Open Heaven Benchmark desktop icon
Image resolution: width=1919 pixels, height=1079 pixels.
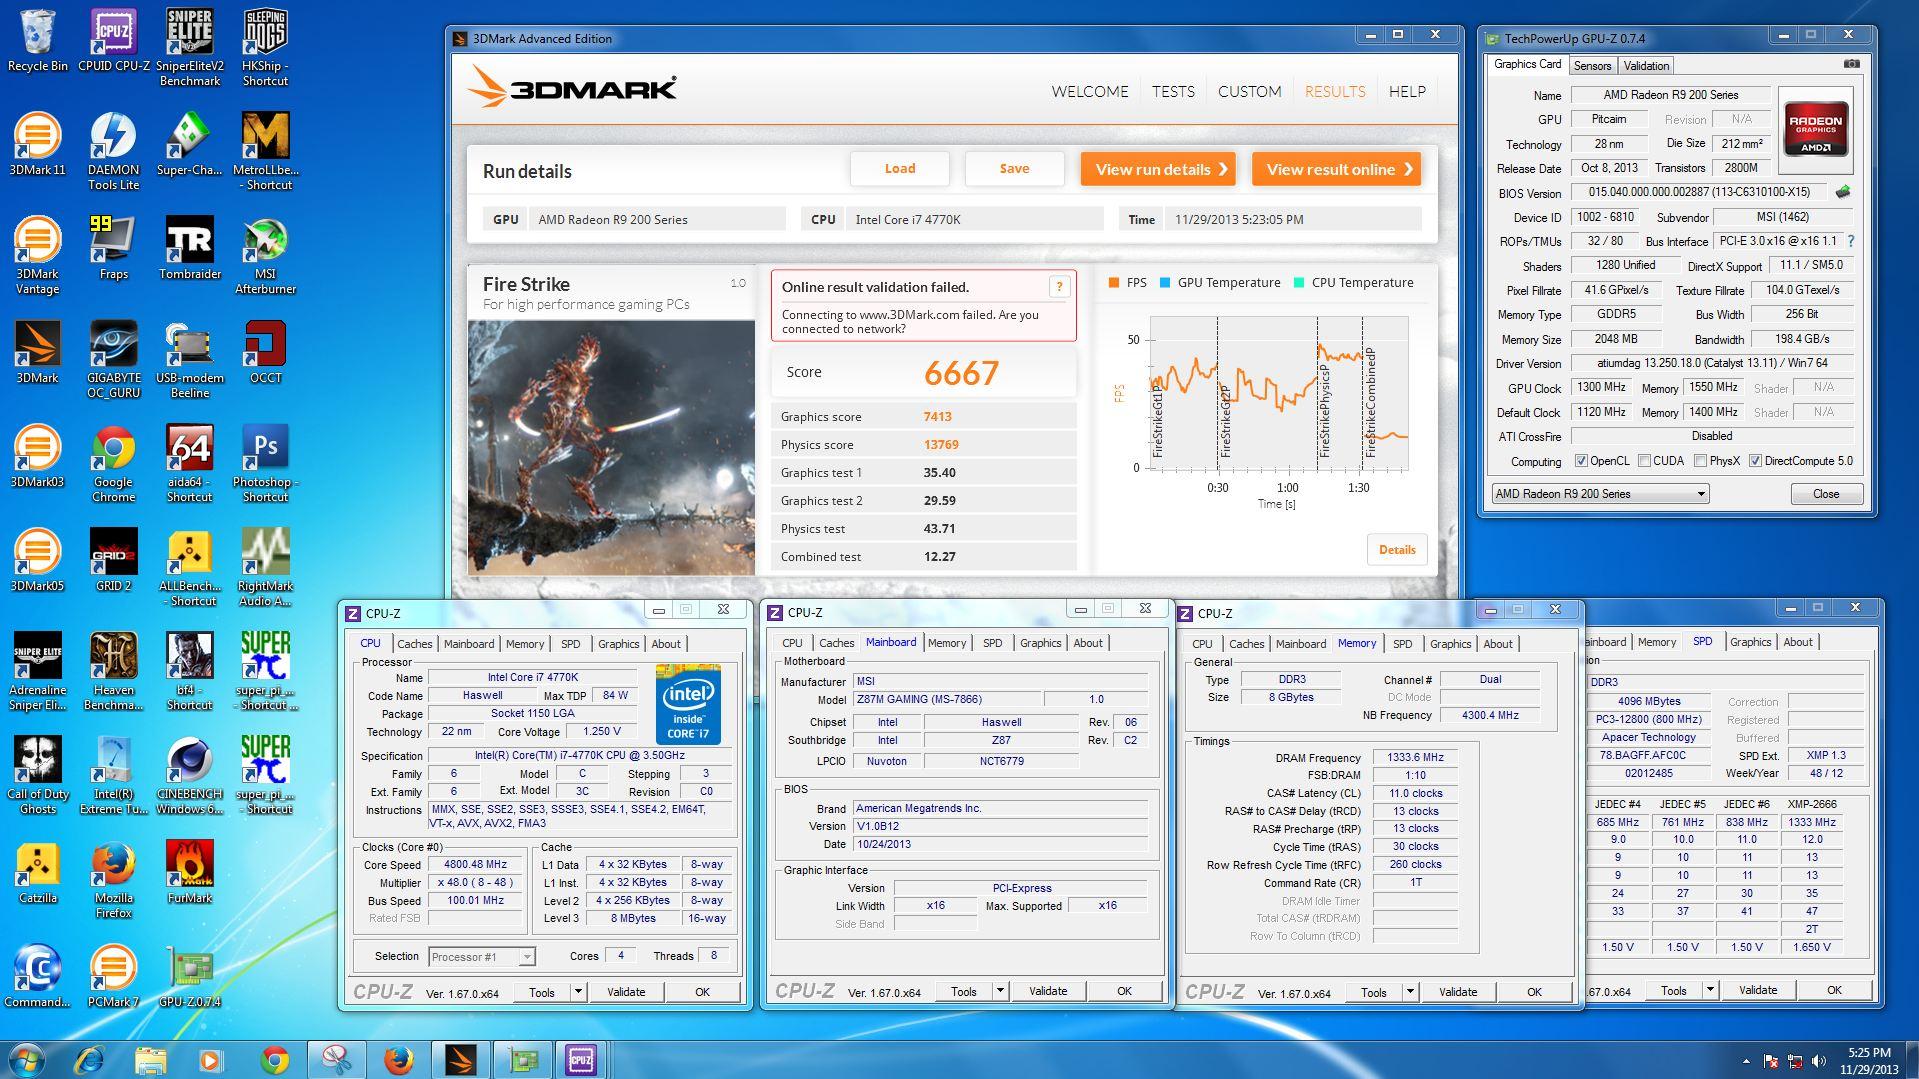click(x=113, y=671)
